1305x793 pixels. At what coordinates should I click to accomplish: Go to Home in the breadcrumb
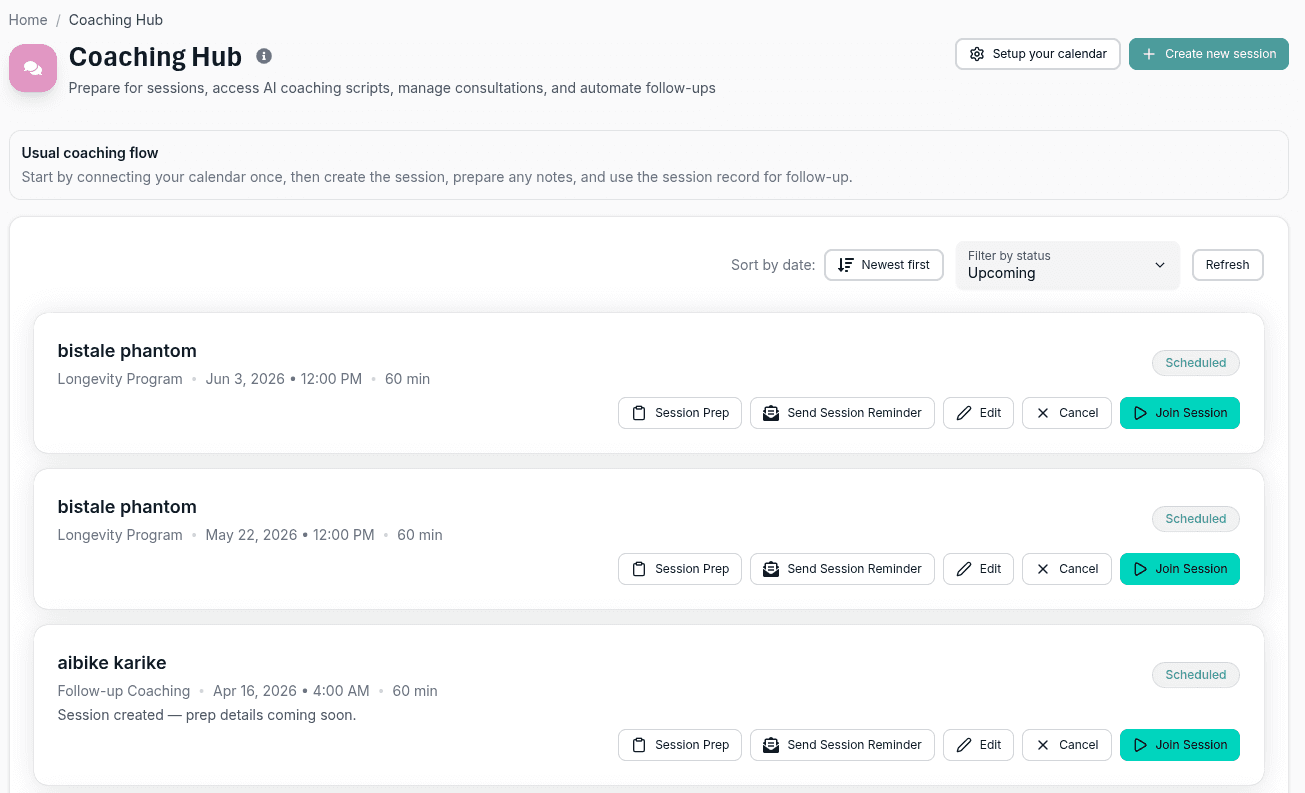[28, 20]
